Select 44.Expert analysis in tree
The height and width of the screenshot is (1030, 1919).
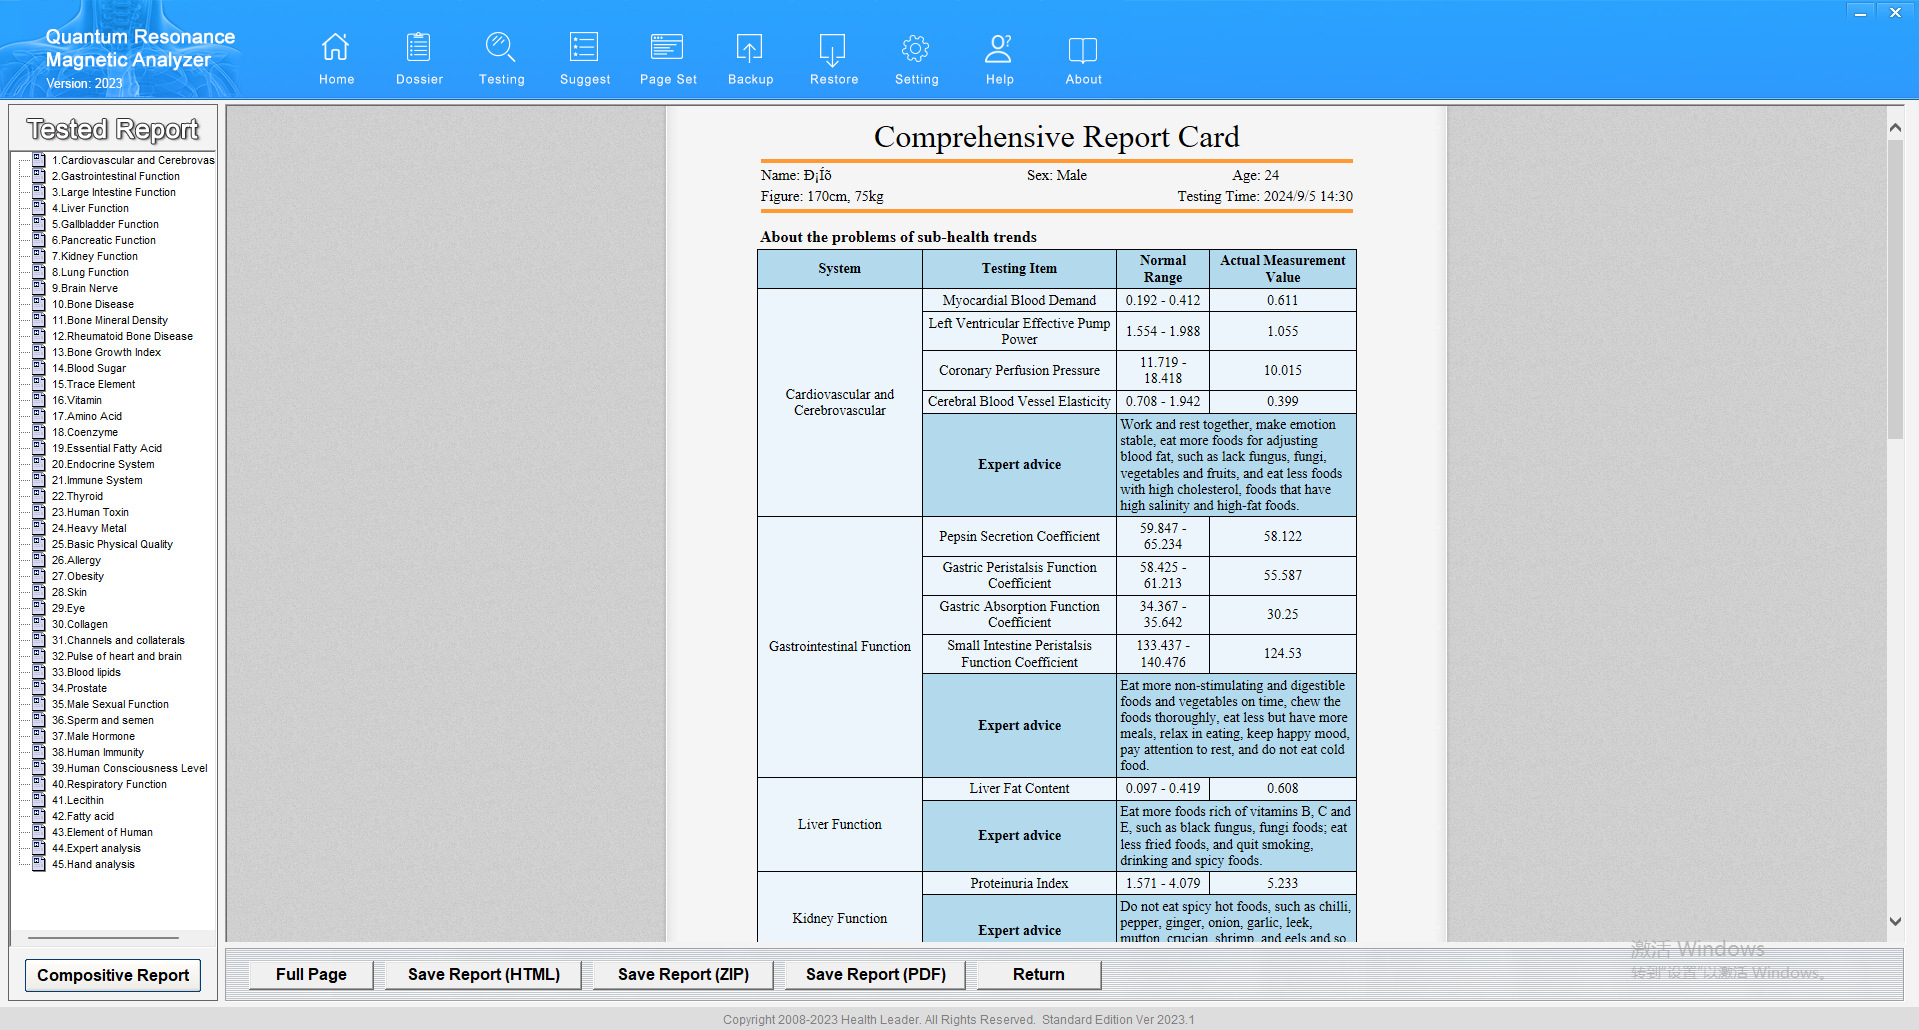(x=96, y=848)
